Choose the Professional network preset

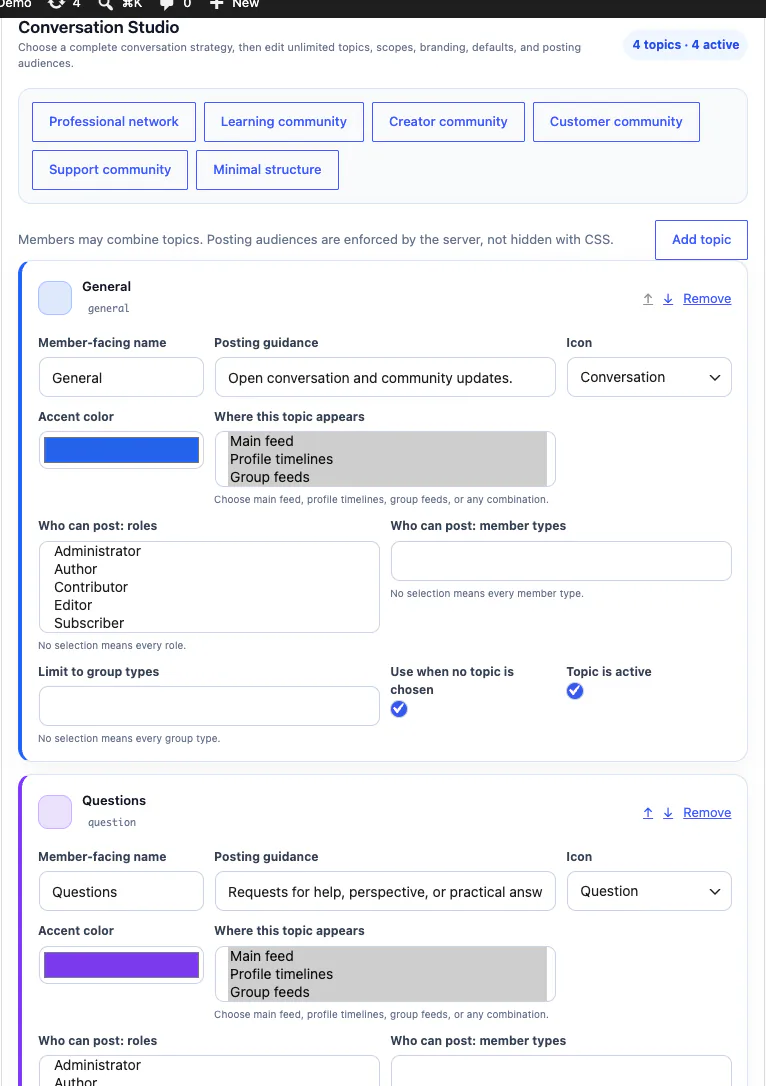coord(114,122)
